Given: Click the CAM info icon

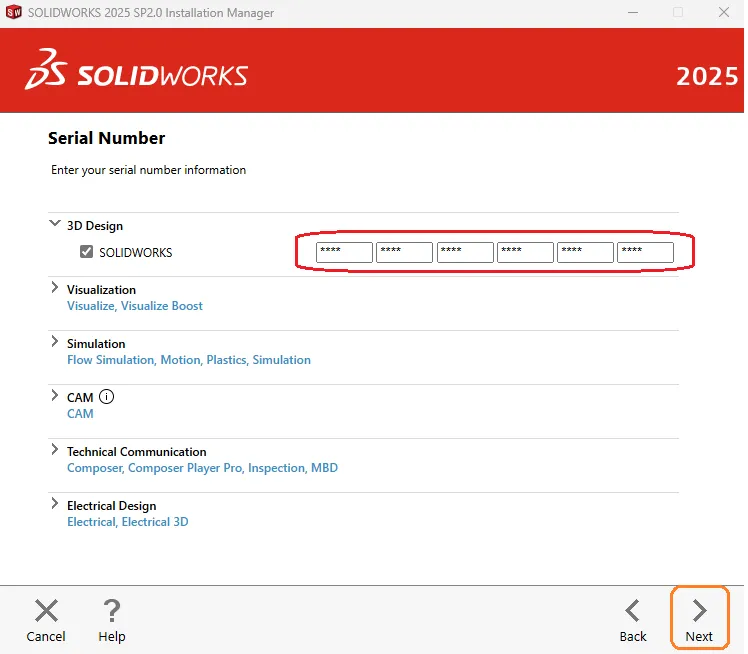Looking at the screenshot, I should (106, 396).
